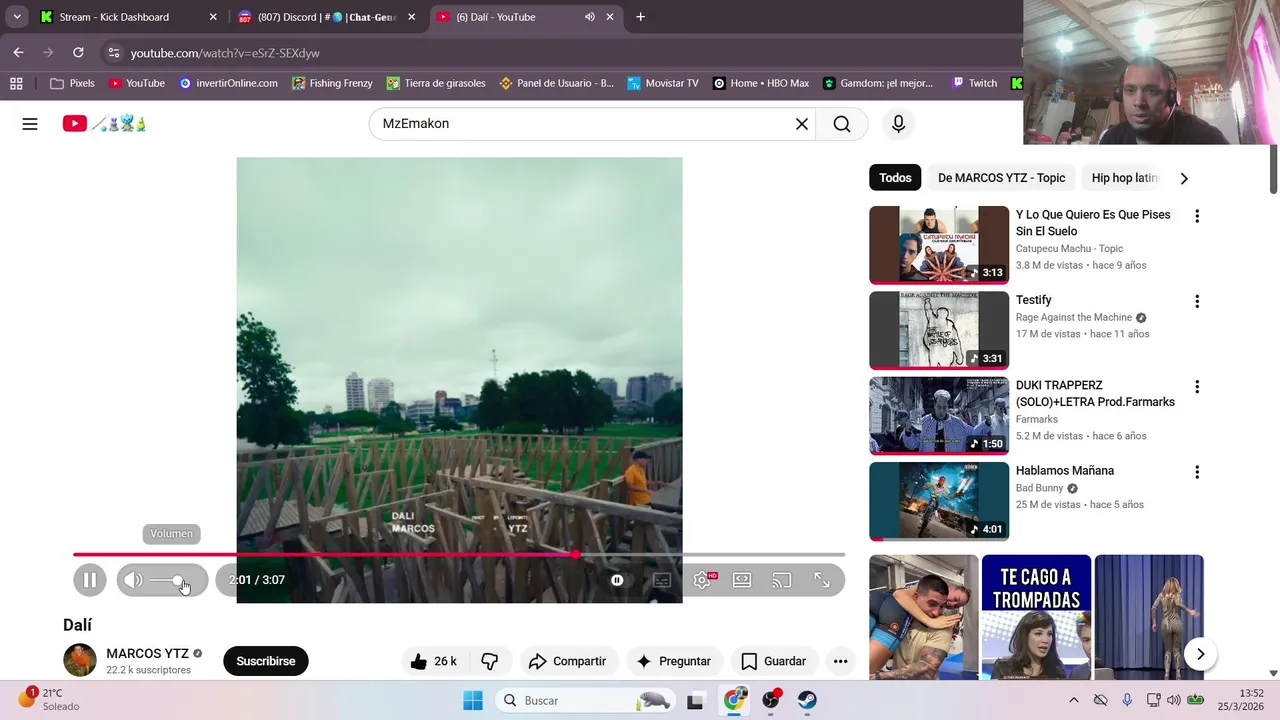The image size is (1280, 720).
Task: Pause the video with the player pause button
Action: [x=90, y=580]
